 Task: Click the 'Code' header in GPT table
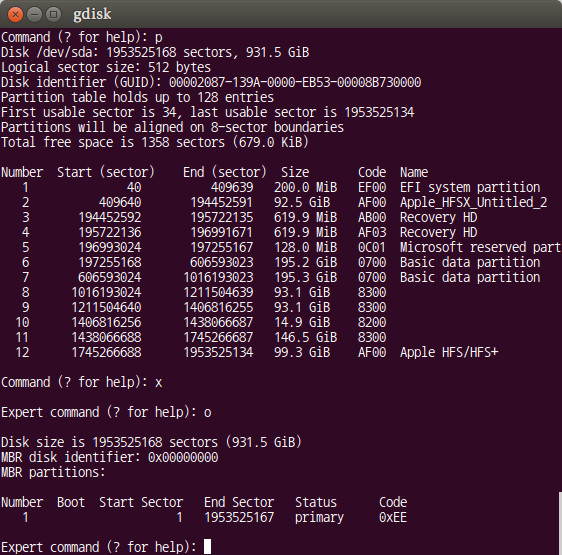pos(372,172)
